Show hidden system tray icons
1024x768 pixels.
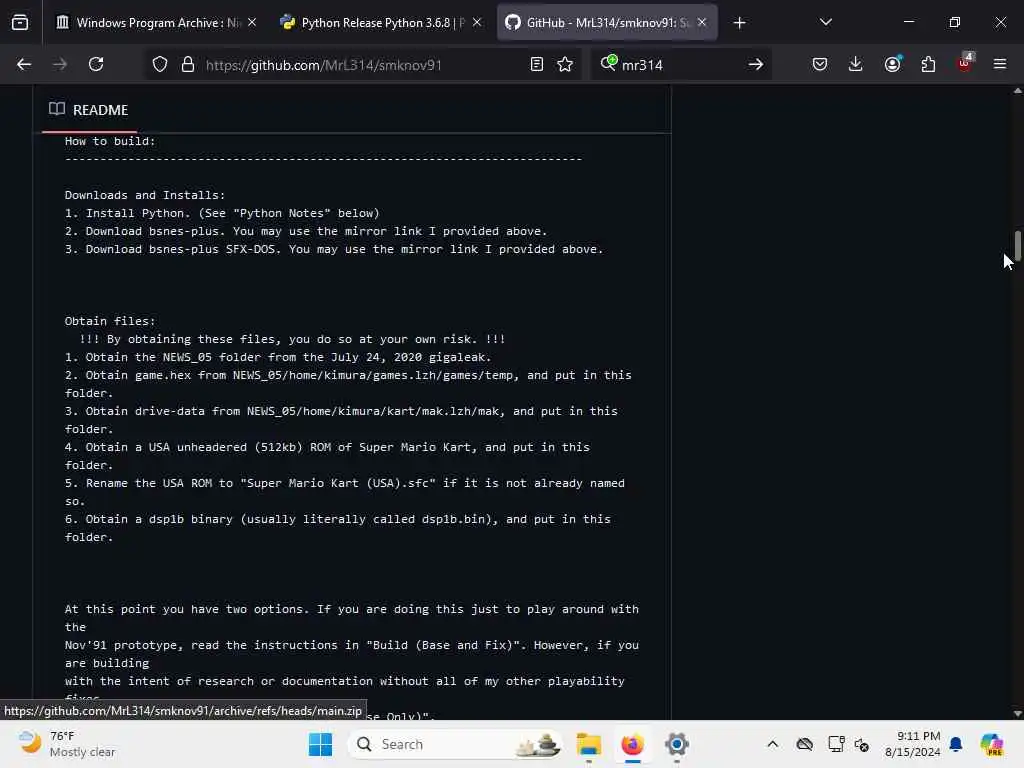pyautogui.click(x=773, y=744)
